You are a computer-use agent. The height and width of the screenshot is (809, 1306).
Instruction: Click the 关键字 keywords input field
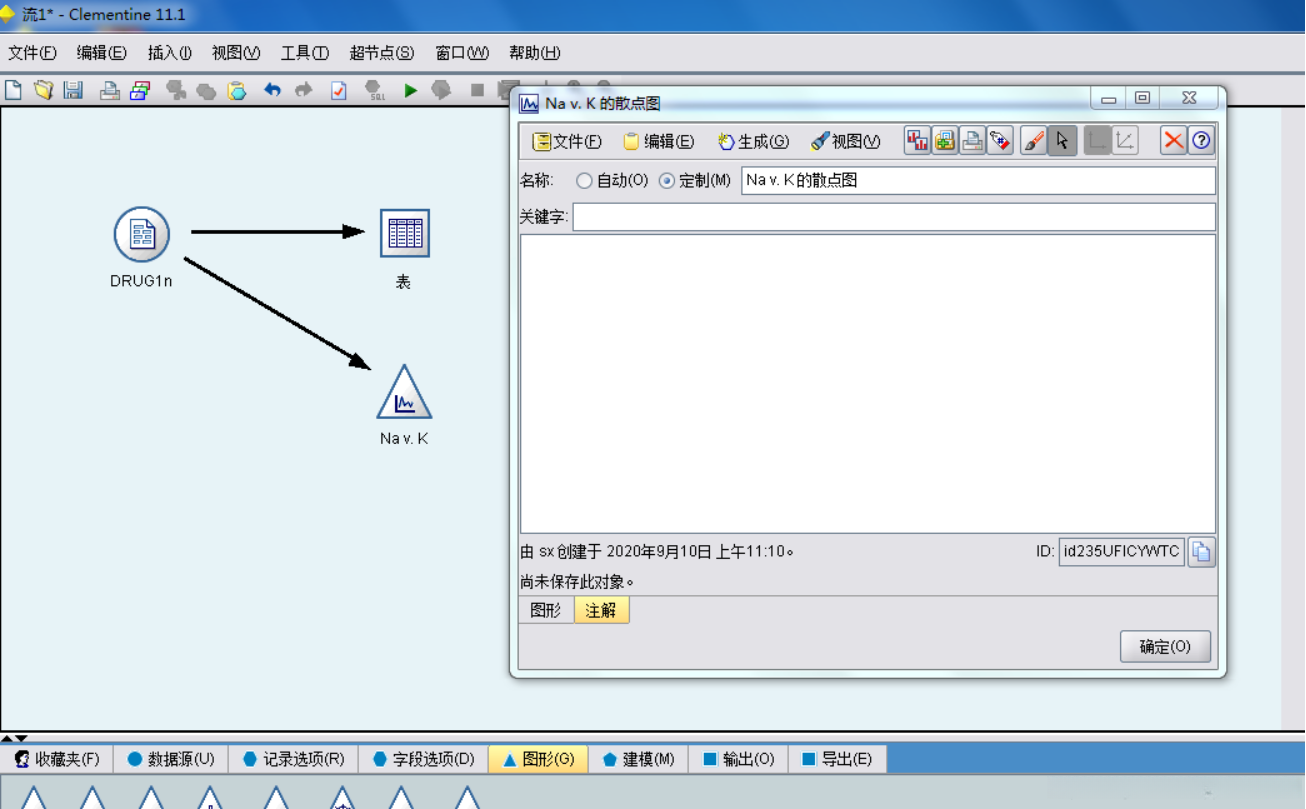[x=894, y=217]
